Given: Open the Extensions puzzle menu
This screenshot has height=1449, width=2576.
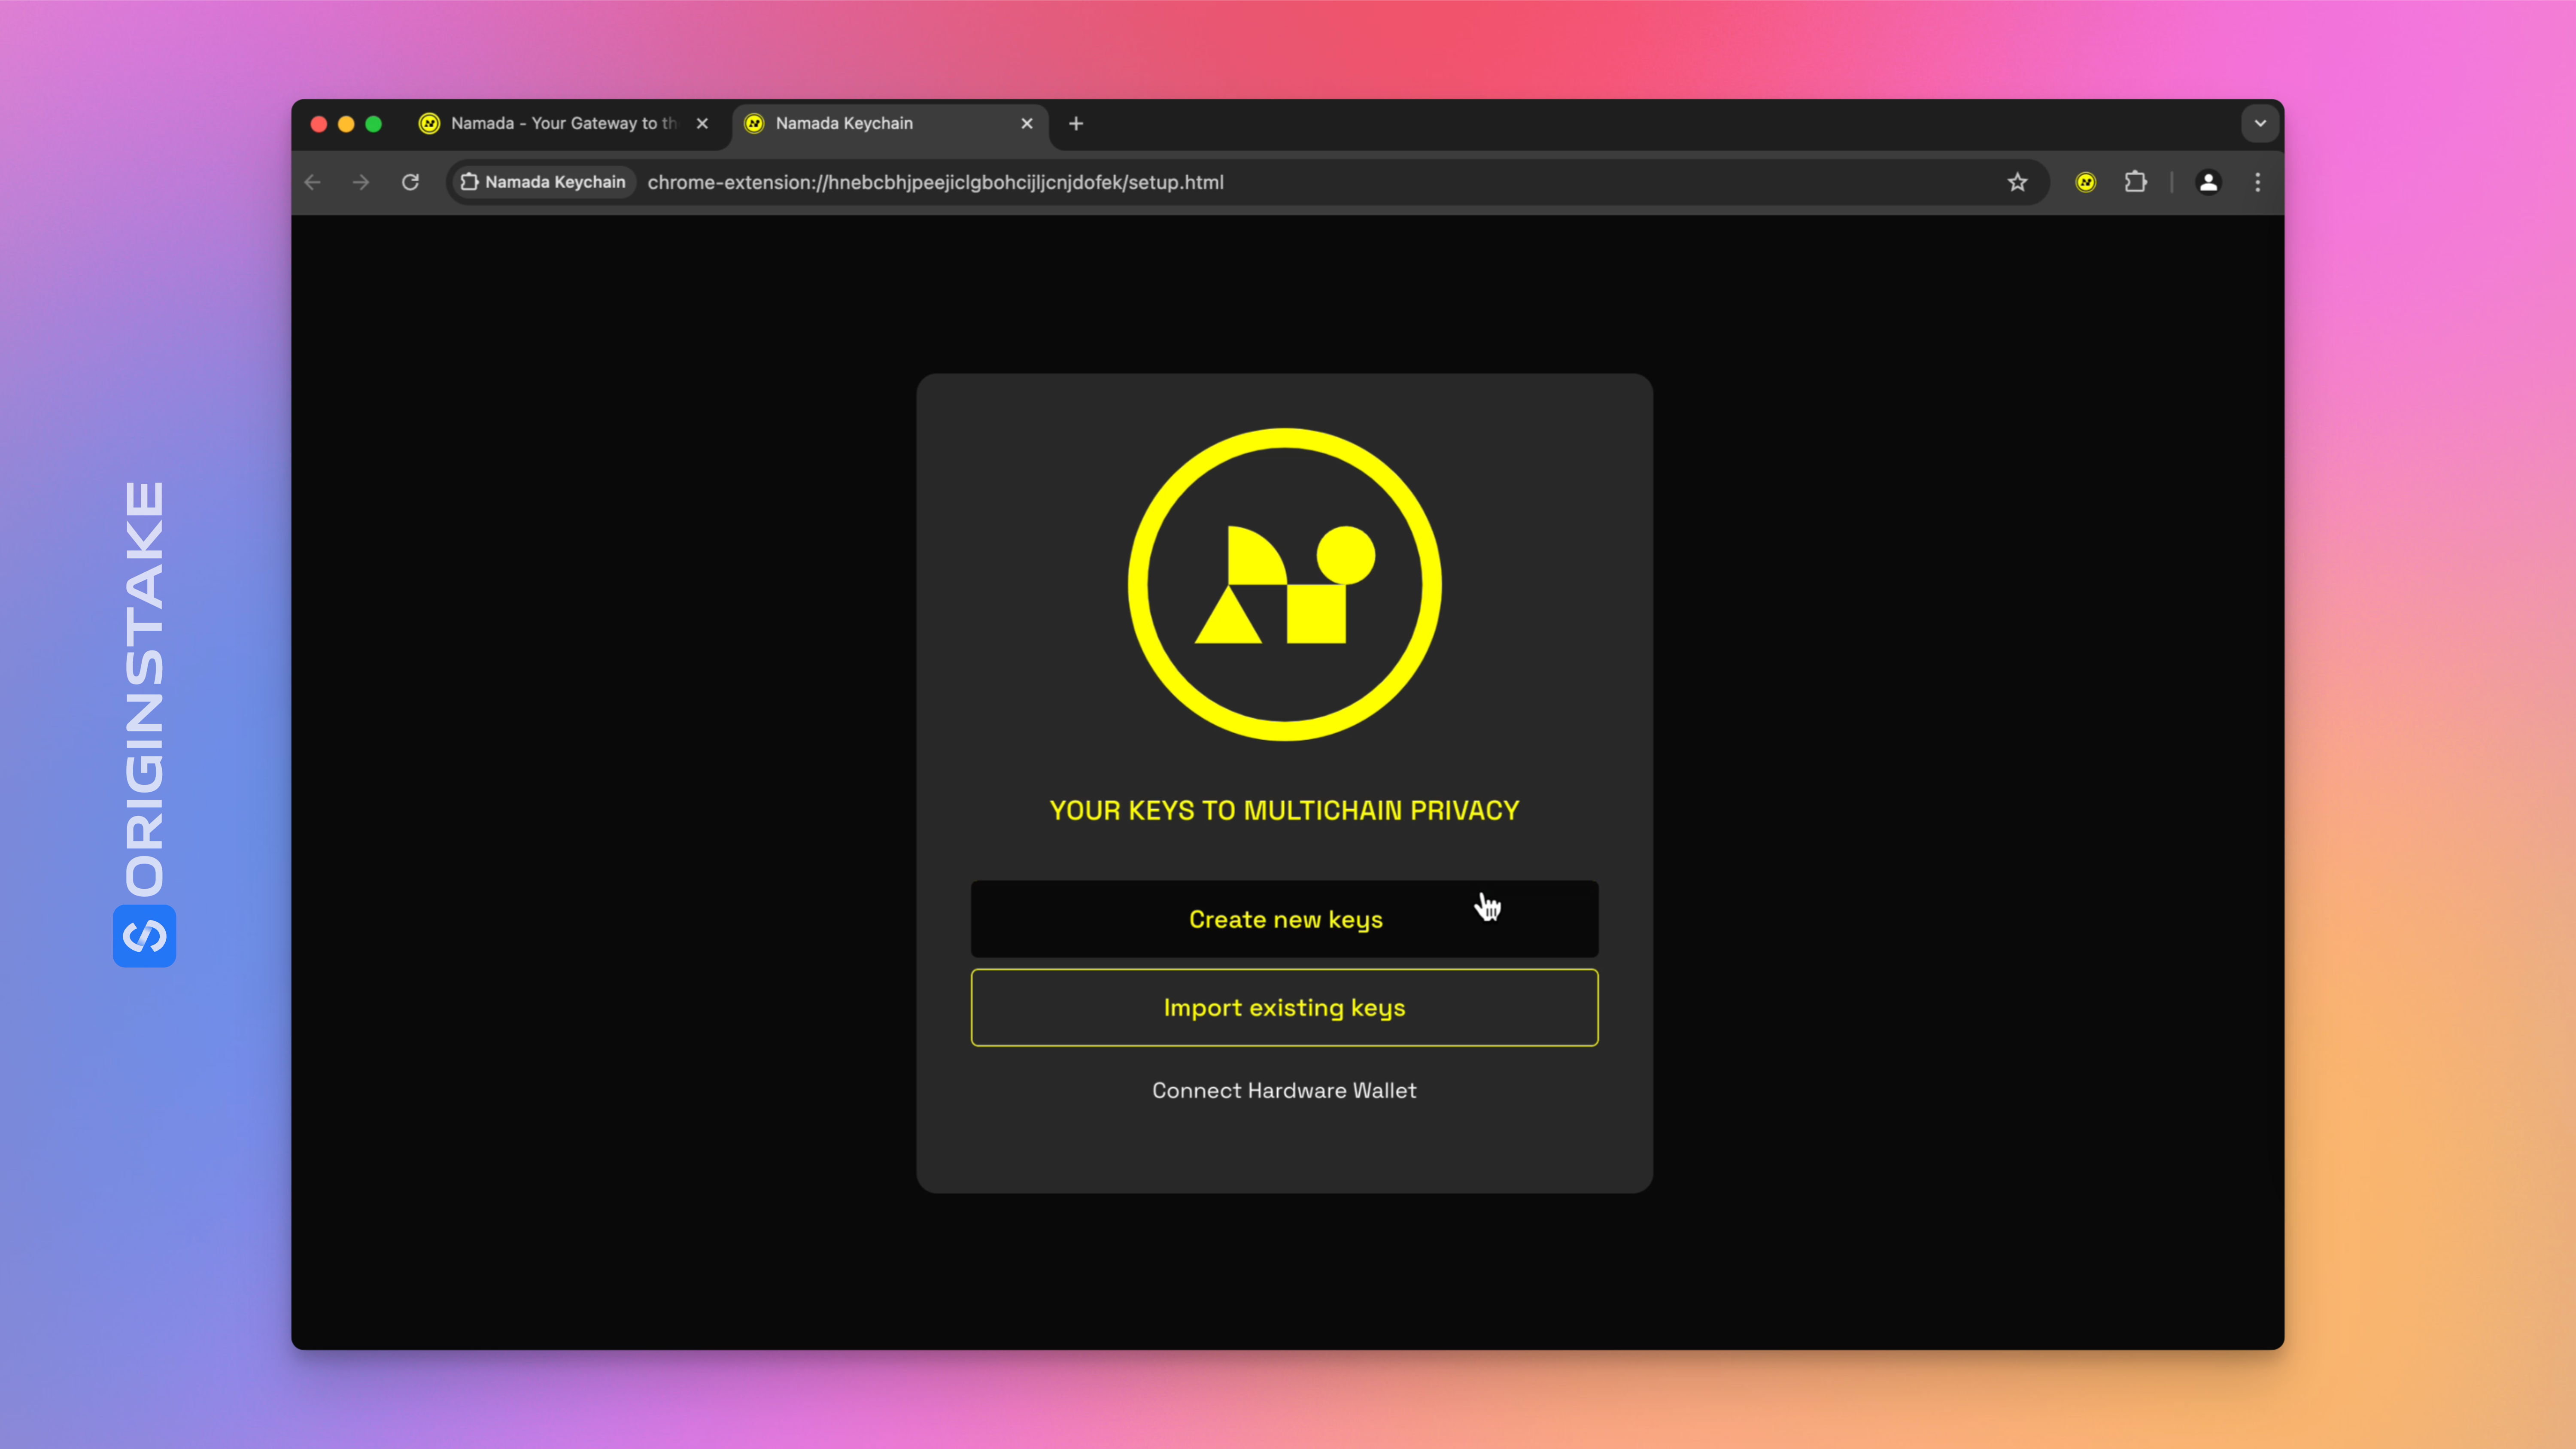Looking at the screenshot, I should click(2135, 182).
